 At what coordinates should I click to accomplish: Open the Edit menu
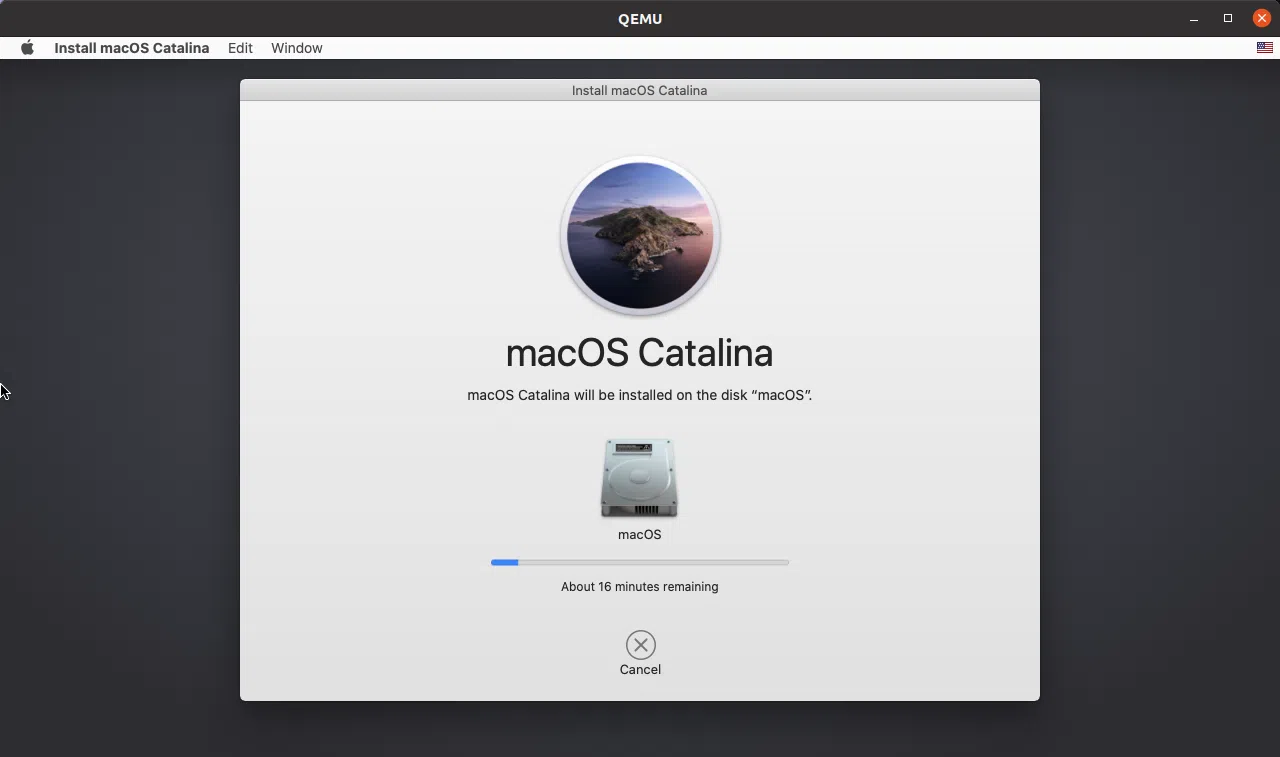240,48
